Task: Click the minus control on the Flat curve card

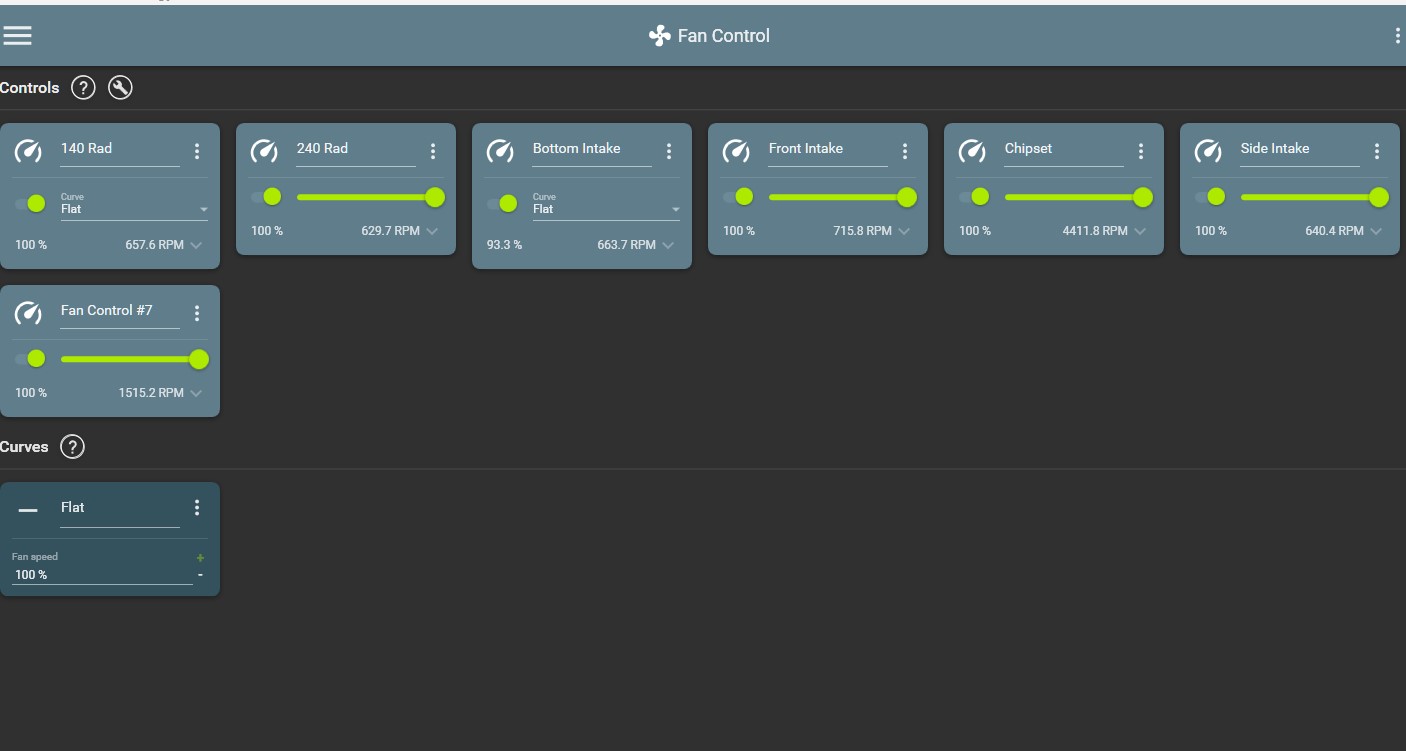Action: [x=199, y=574]
